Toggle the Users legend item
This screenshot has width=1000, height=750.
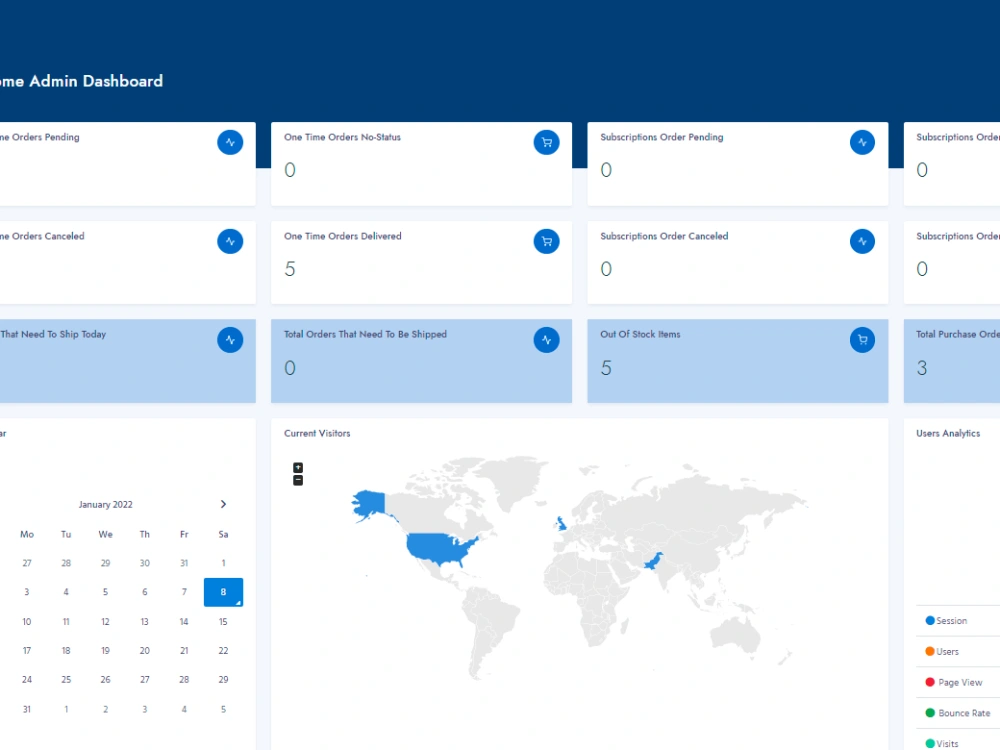pos(942,651)
